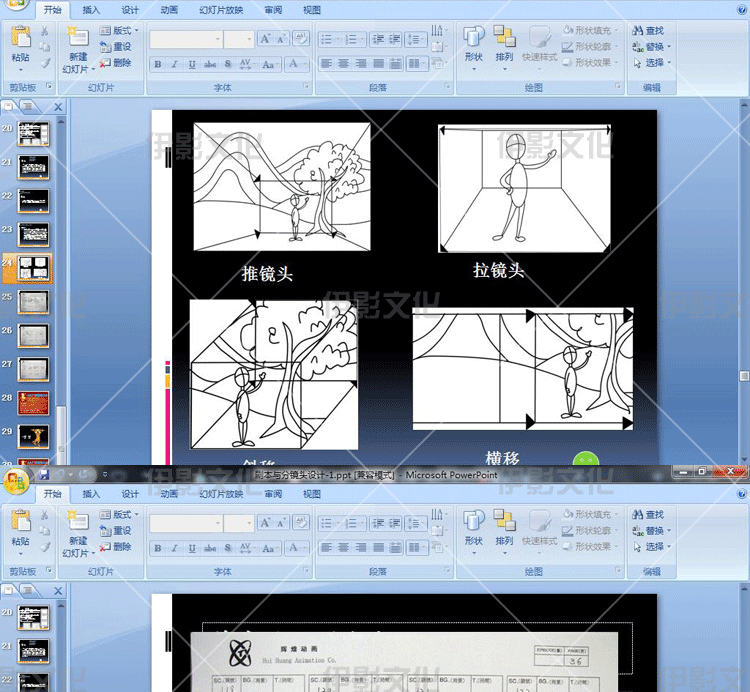Switch to Insert (插入) tab in upper window

pos(91,10)
